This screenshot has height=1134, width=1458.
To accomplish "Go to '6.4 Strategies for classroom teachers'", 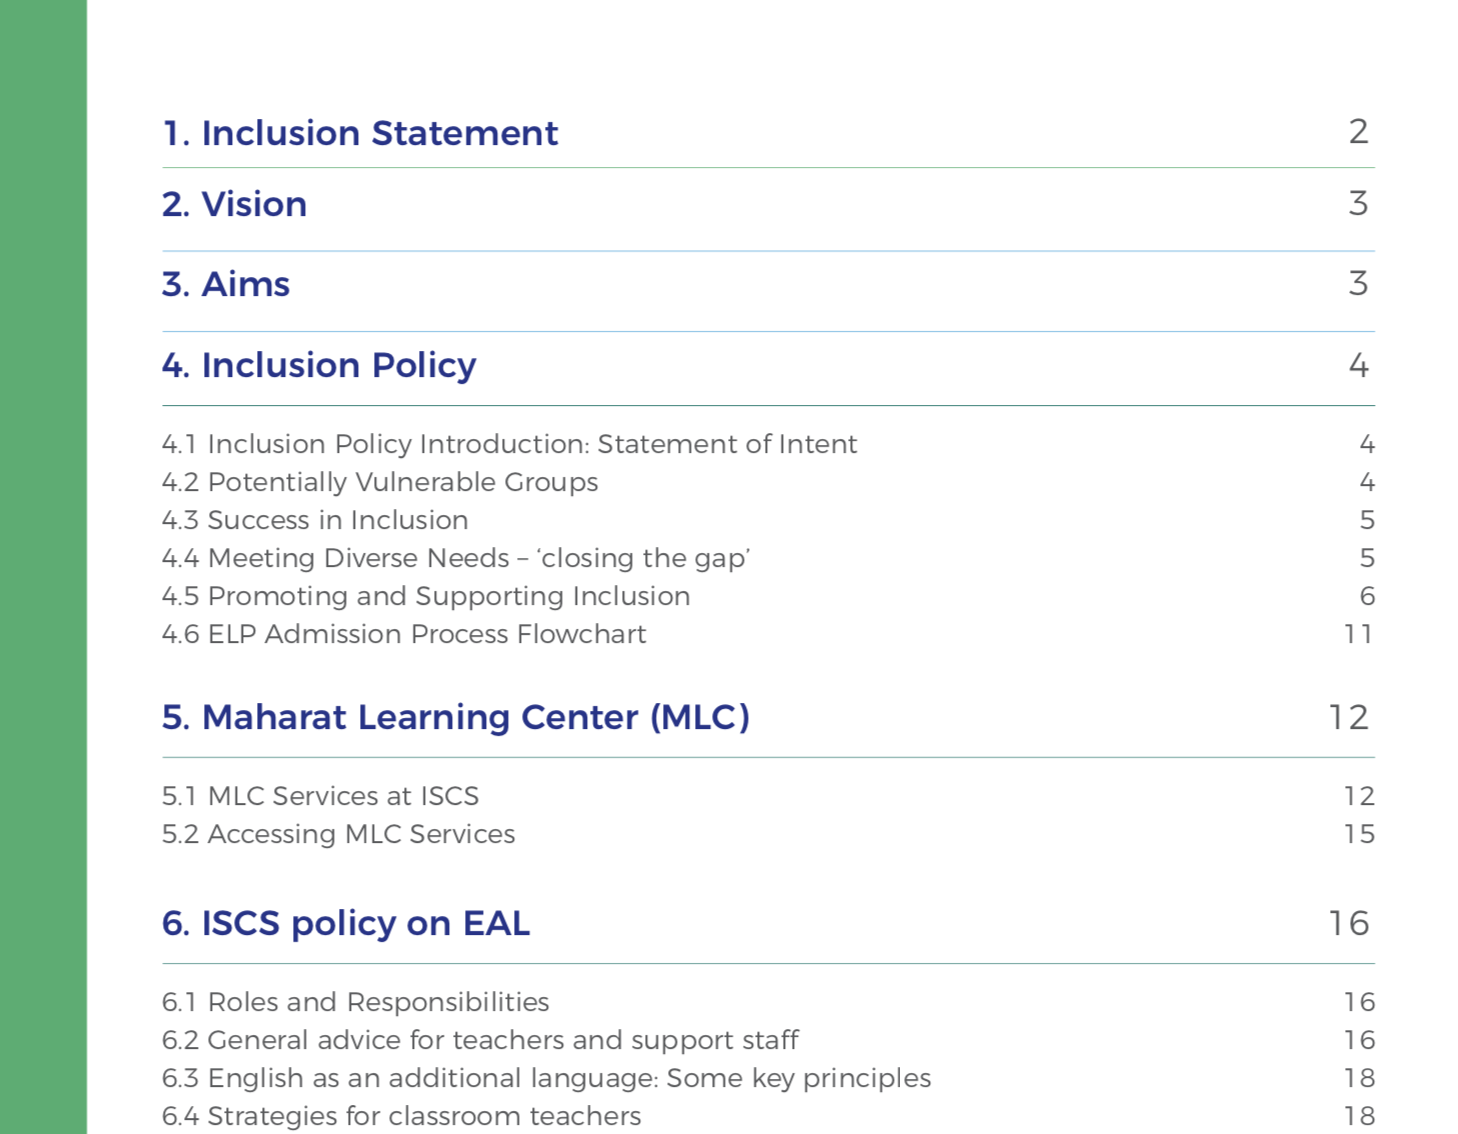I will point(402,1116).
